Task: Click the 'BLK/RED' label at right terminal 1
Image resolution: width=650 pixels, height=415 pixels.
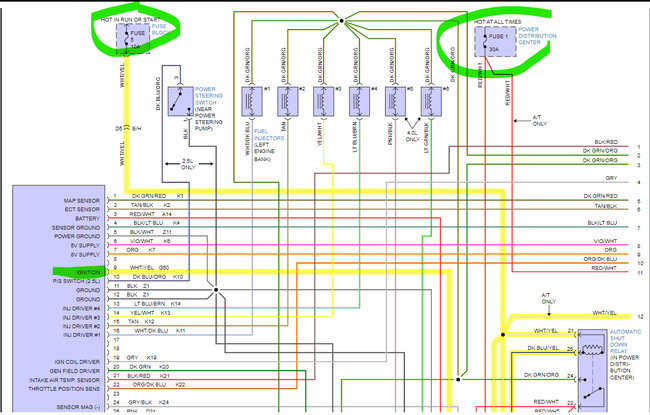Action: click(606, 142)
